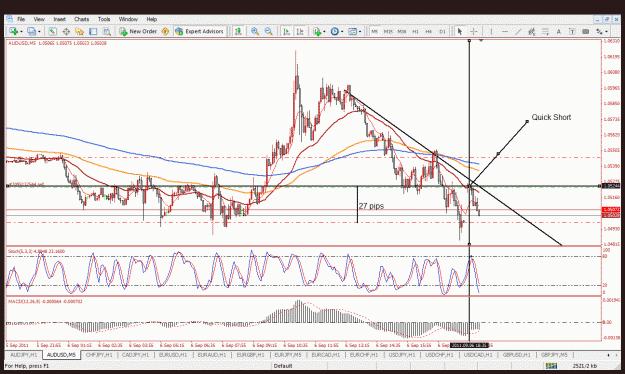Image resolution: width=625 pixels, height=374 pixels.
Task: Switch to the EURUSD,H1 chart tab
Action: tap(173, 355)
